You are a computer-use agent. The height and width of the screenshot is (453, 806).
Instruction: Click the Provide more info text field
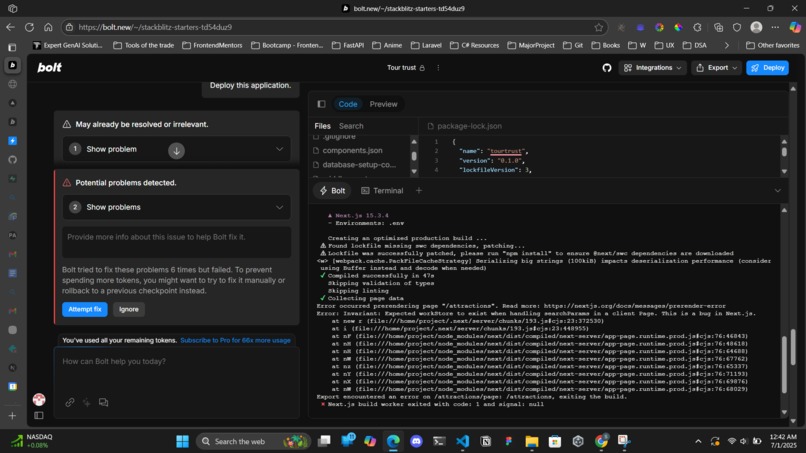coord(176,242)
